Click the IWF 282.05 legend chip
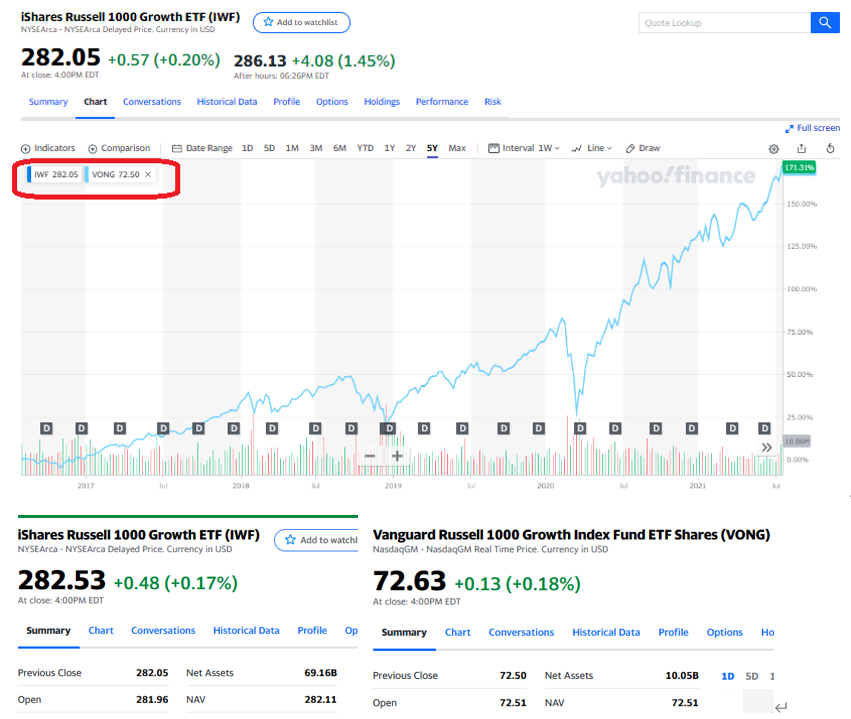 (54, 174)
